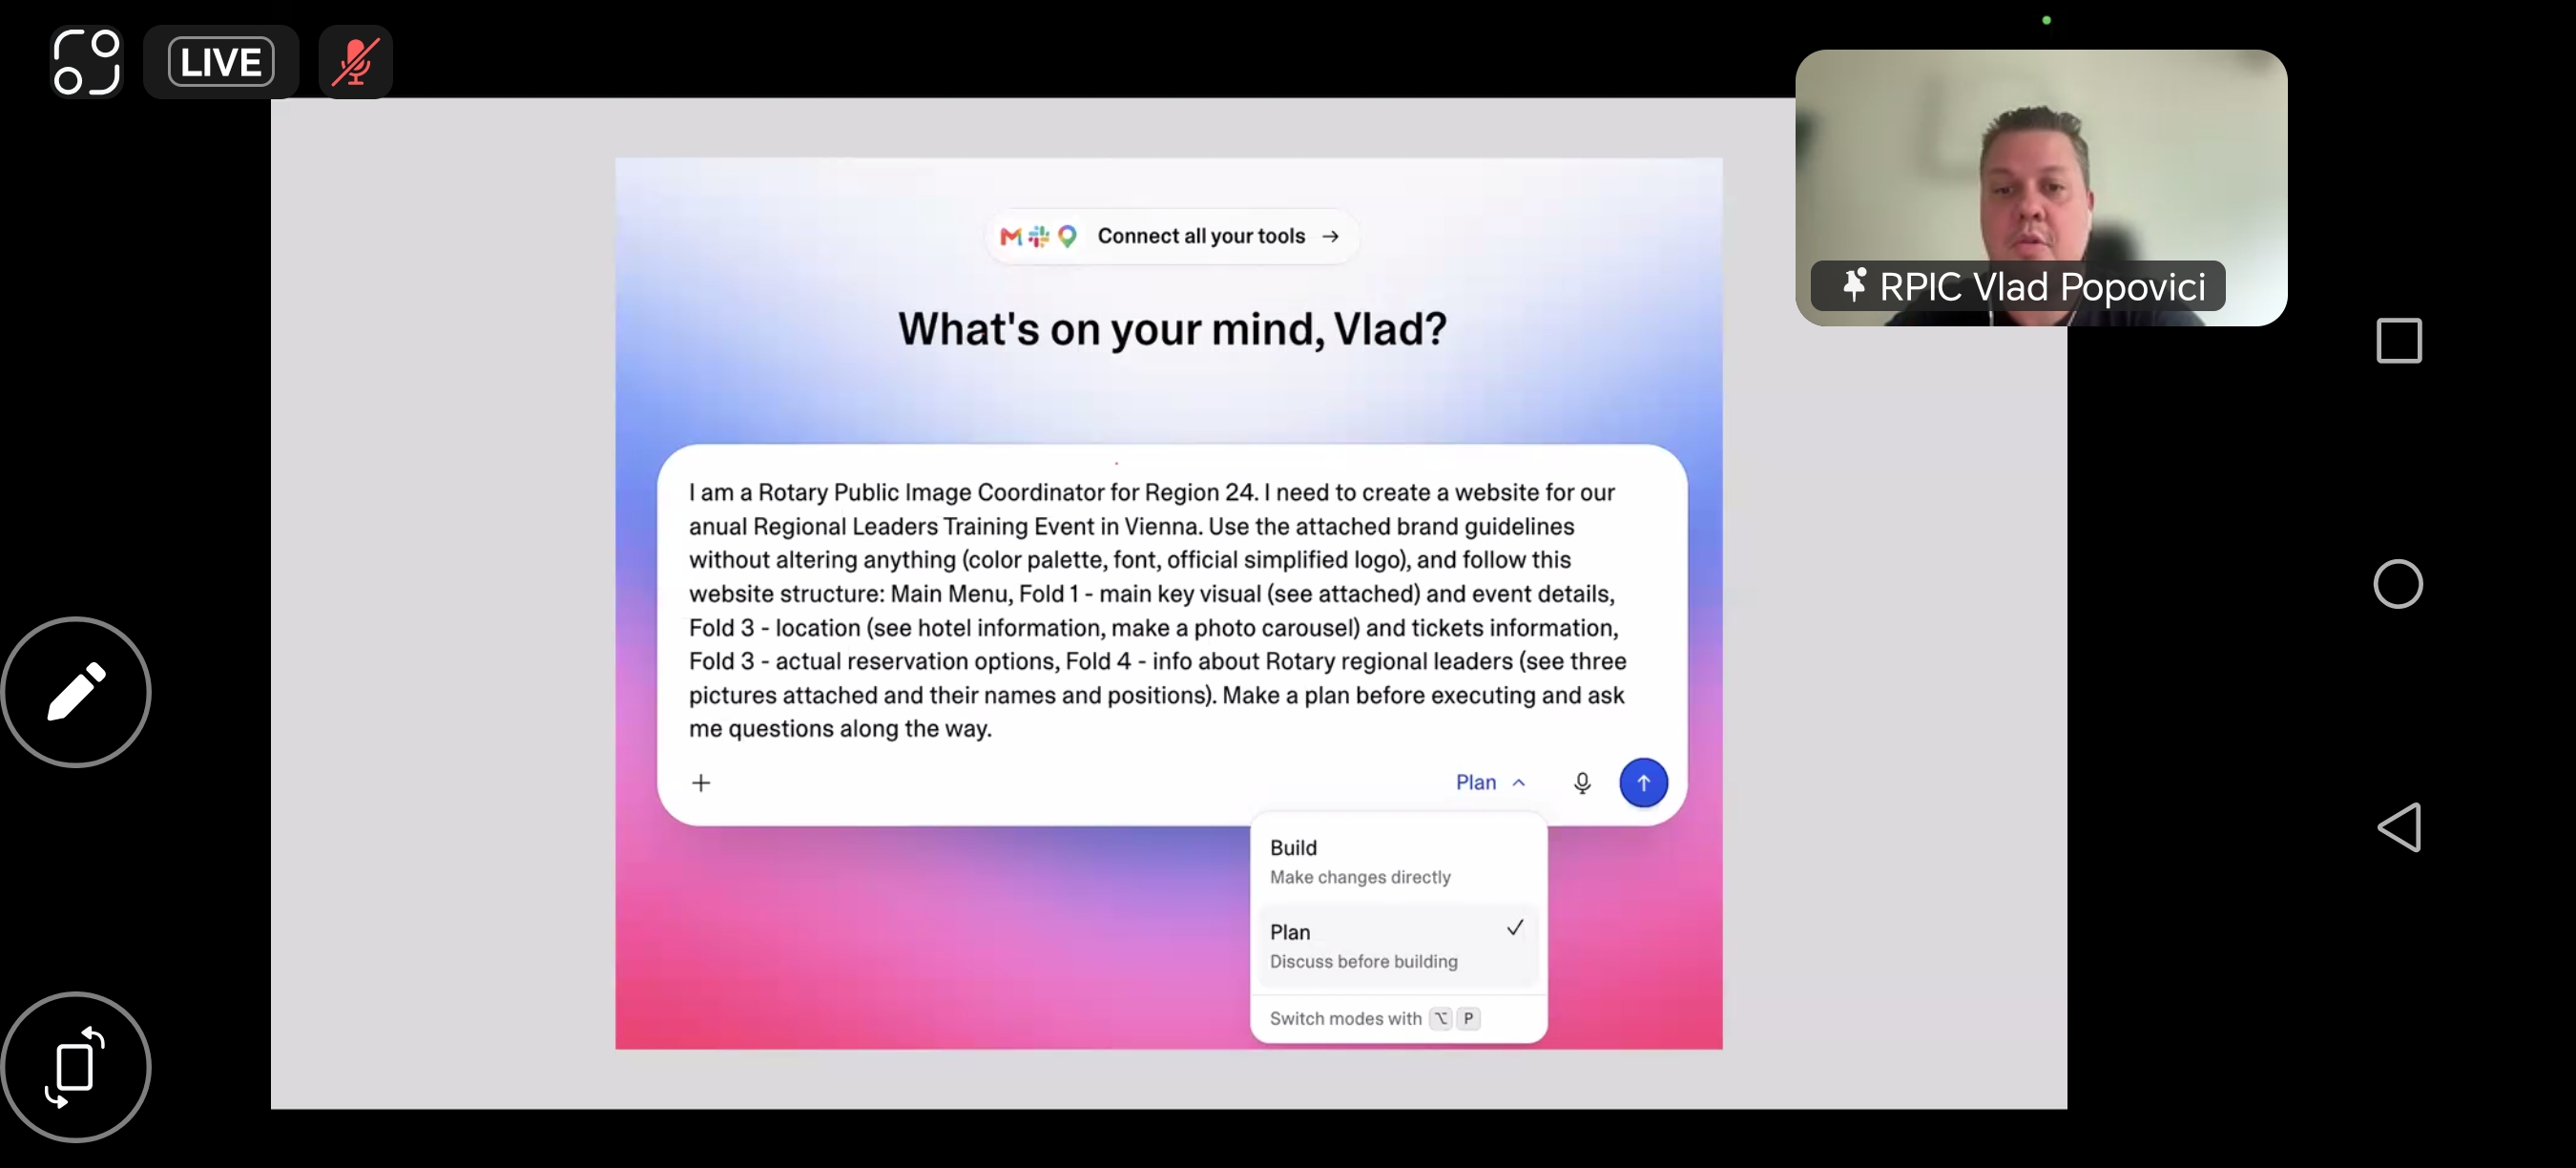Screen dimensions: 2576x1168
Task: Send the prompt with the blue arrow button
Action: (x=1643, y=782)
